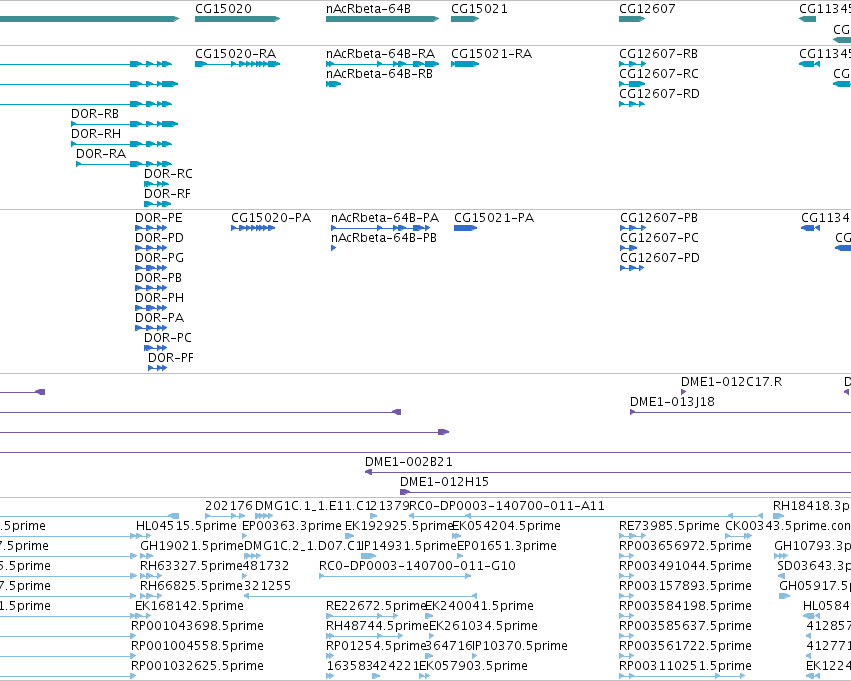Screen dimensions: 851x681
Task: Click EST RP001043698.5prime
Action: pyautogui.click(x=197, y=626)
